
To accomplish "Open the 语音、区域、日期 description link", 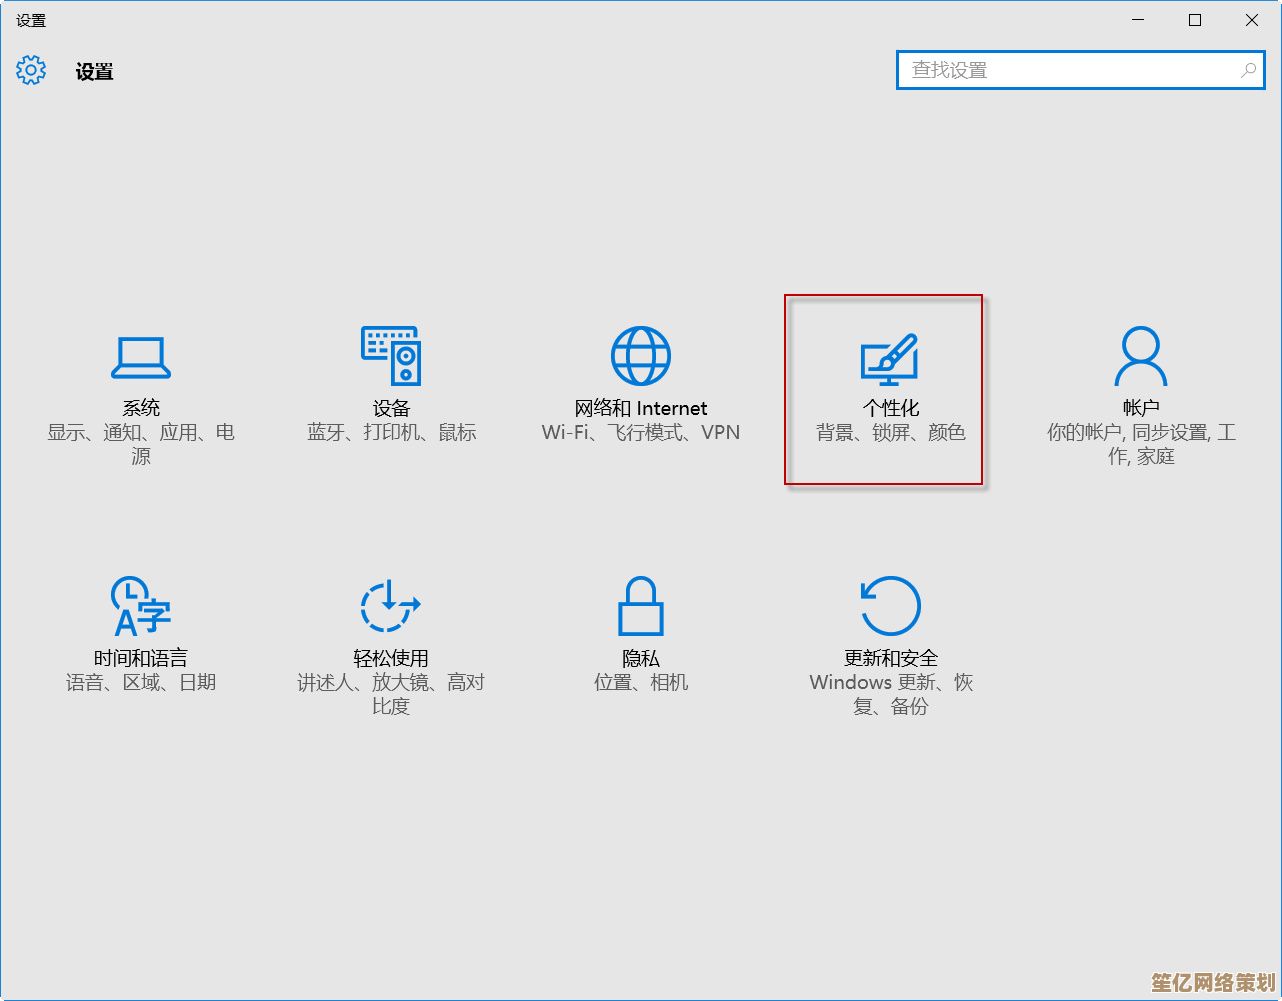I will (x=140, y=683).
